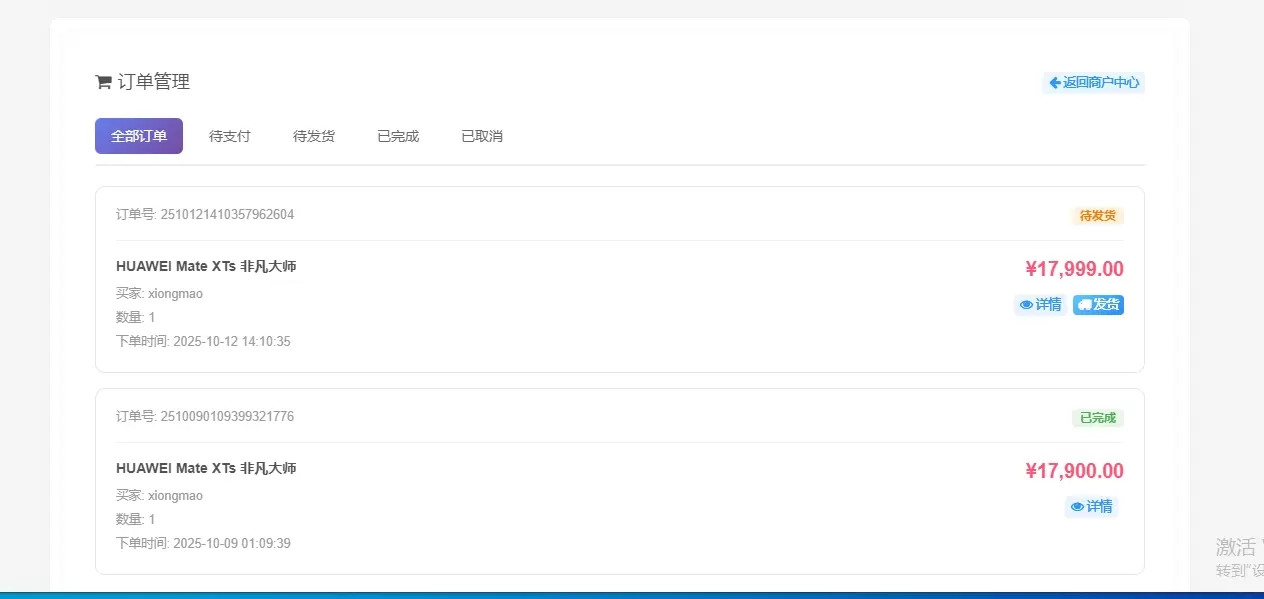Click the shopping cart icon beside 订单管理
The width and height of the screenshot is (1264, 599).
pyautogui.click(x=103, y=82)
